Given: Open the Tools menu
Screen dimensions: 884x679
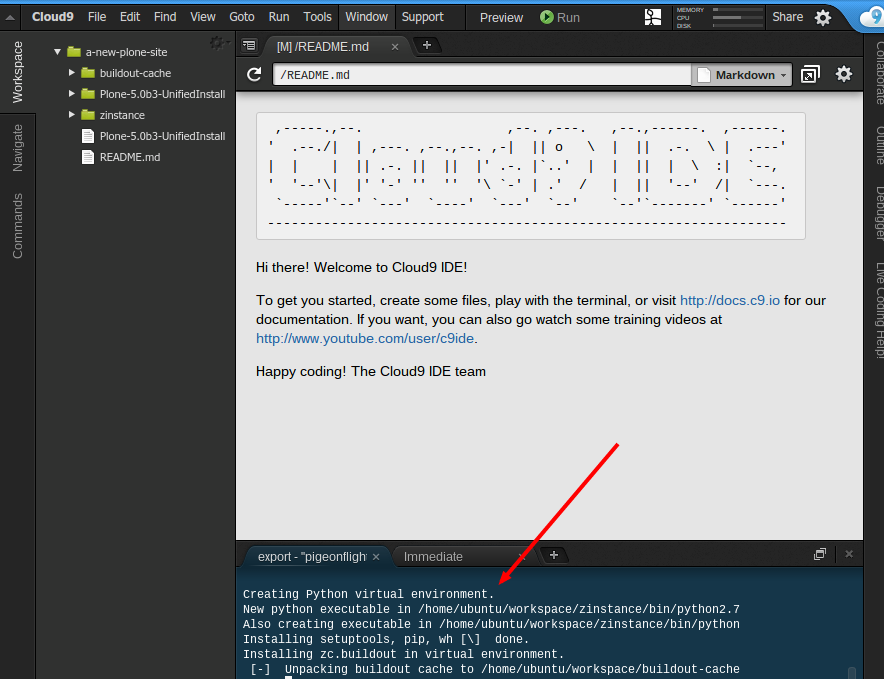Looking at the screenshot, I should [x=317, y=17].
